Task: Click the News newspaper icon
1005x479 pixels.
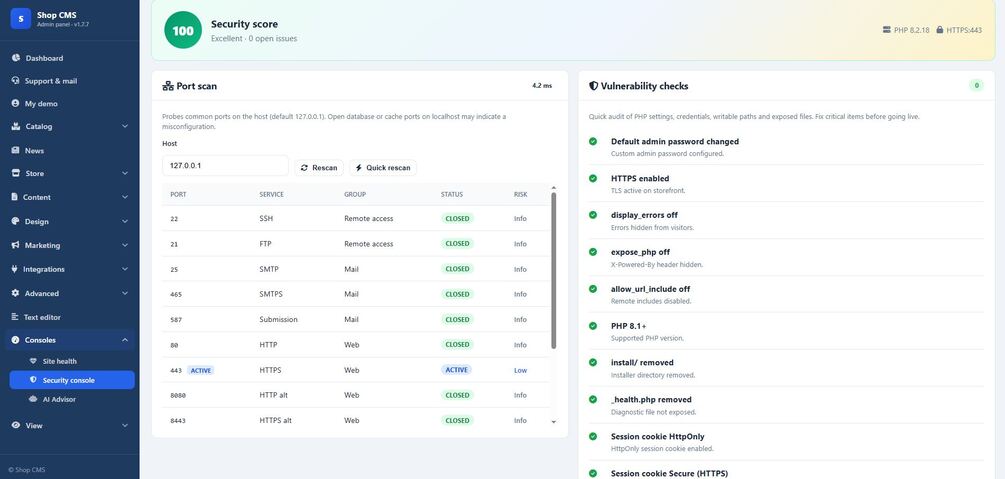Action: (15, 150)
